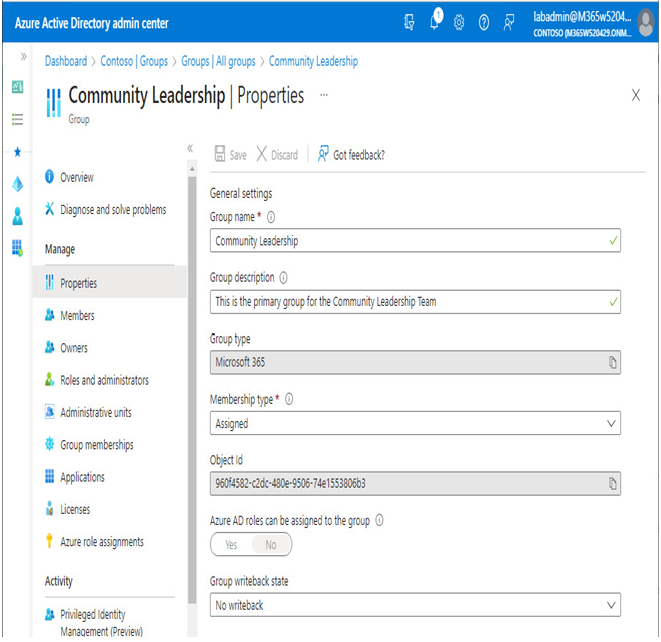Click the Group description info icon
Viewport: 661px width, 642px height.
pos(284,278)
